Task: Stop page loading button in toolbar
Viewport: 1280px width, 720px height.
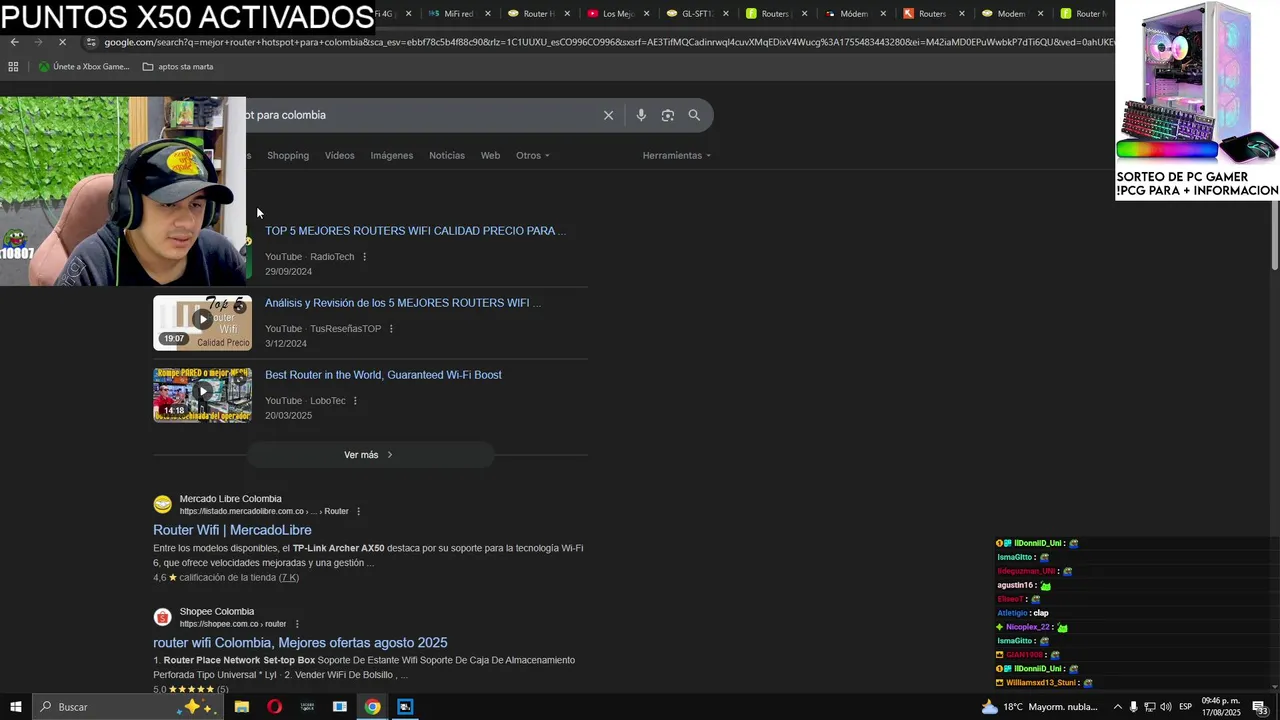Action: point(62,42)
